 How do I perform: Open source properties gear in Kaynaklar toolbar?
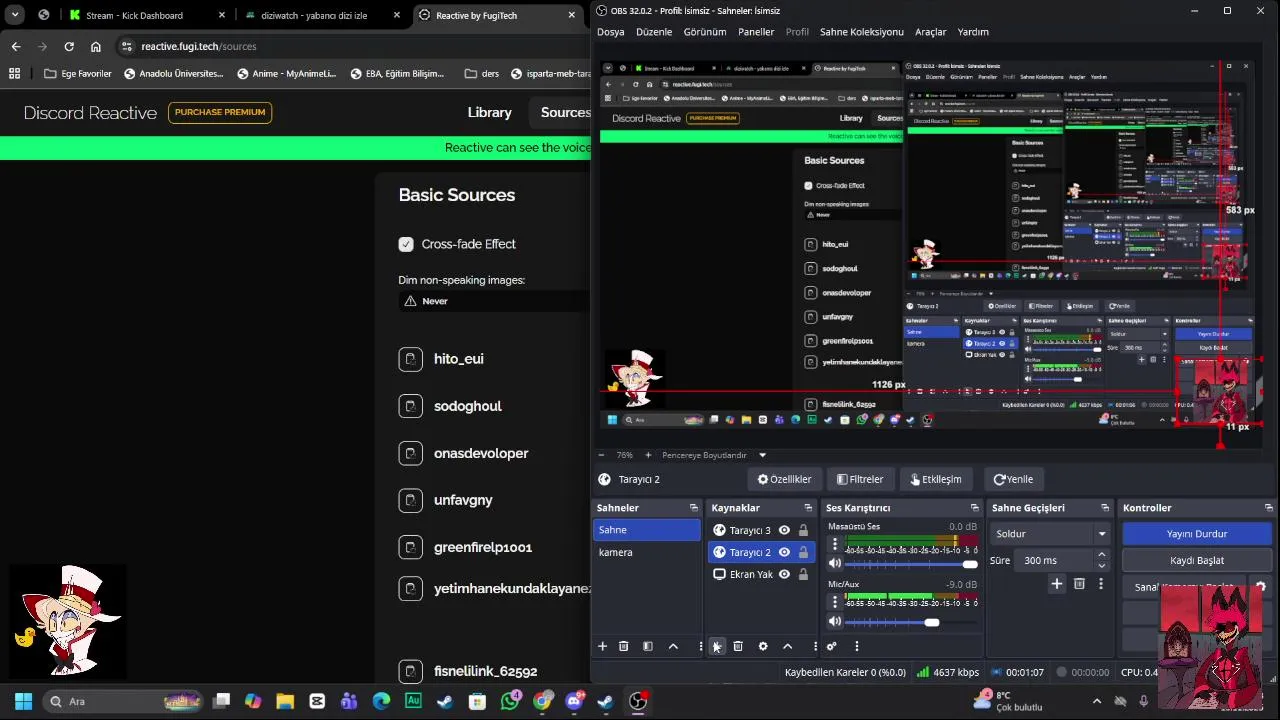pos(763,646)
